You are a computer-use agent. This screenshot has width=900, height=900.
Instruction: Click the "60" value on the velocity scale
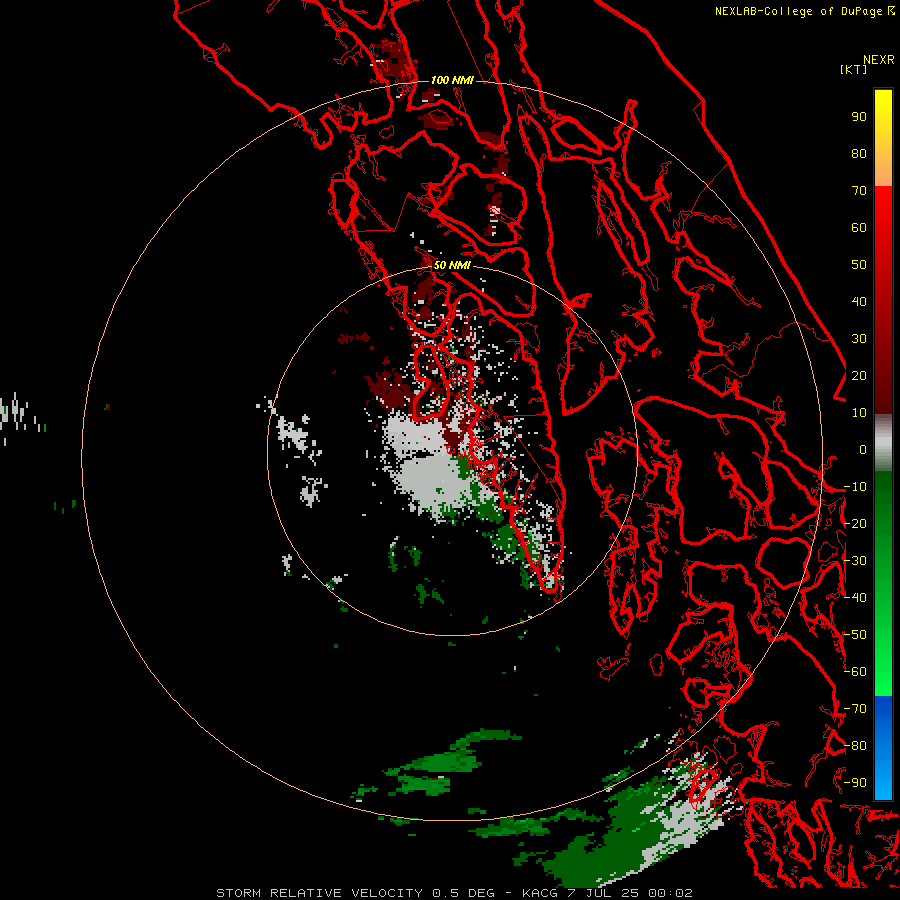(859, 227)
